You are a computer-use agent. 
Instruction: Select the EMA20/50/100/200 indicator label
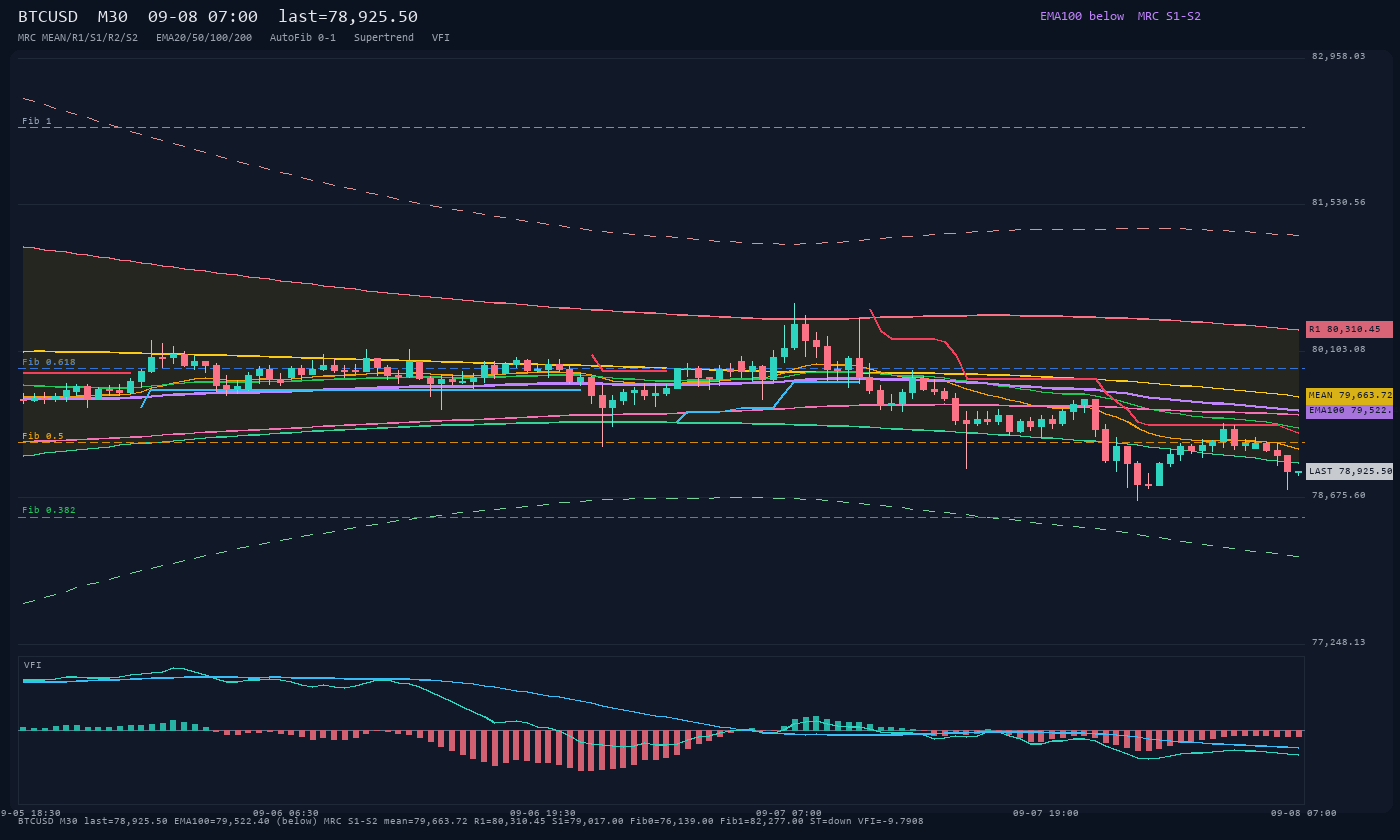tap(204, 38)
